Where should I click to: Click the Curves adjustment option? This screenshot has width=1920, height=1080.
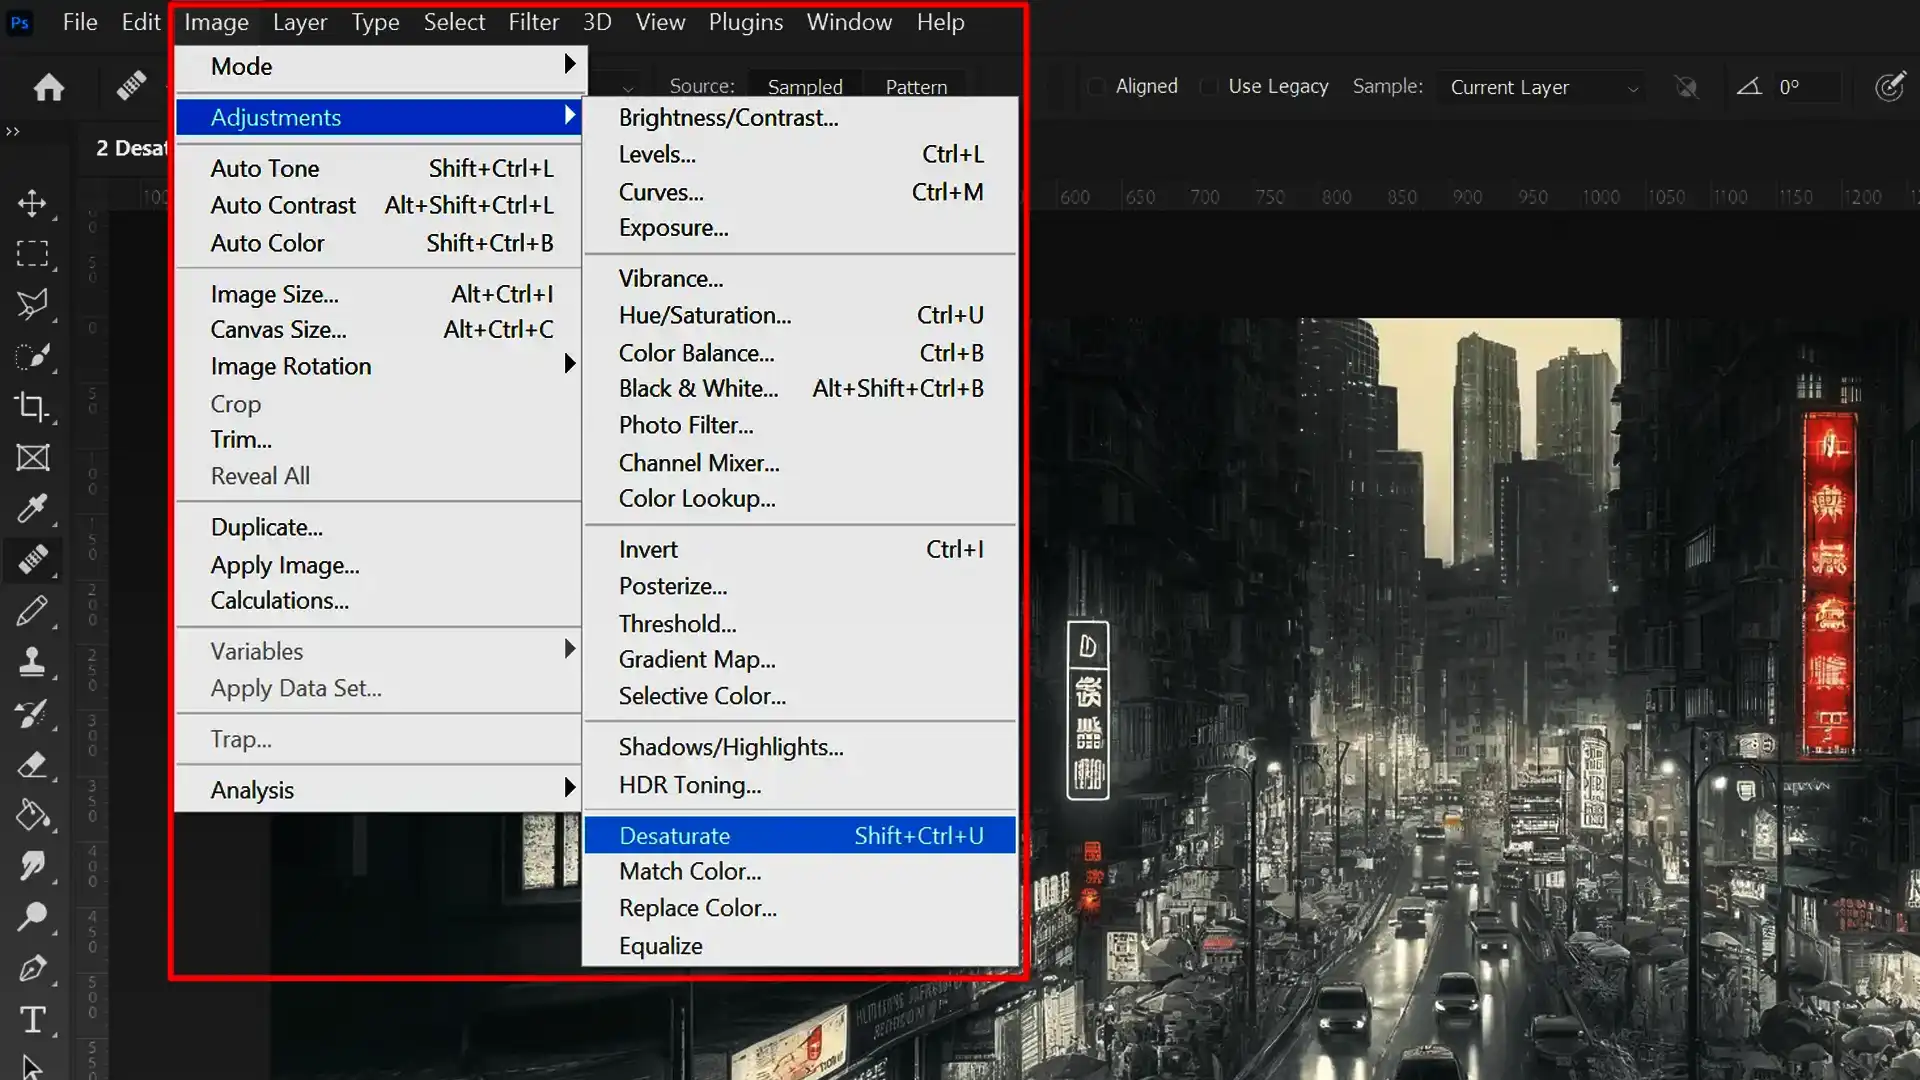click(x=661, y=191)
